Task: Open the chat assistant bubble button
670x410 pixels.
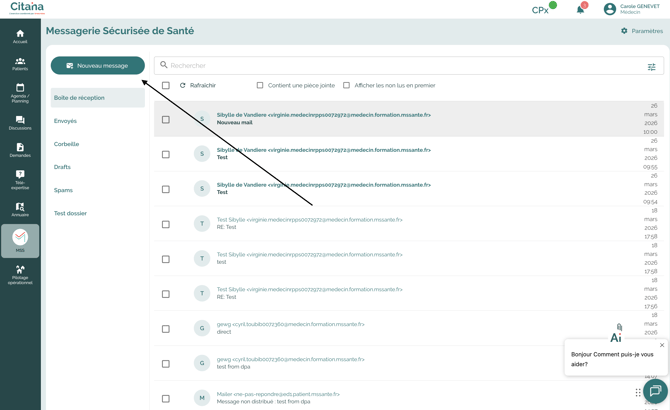Action: 654,391
